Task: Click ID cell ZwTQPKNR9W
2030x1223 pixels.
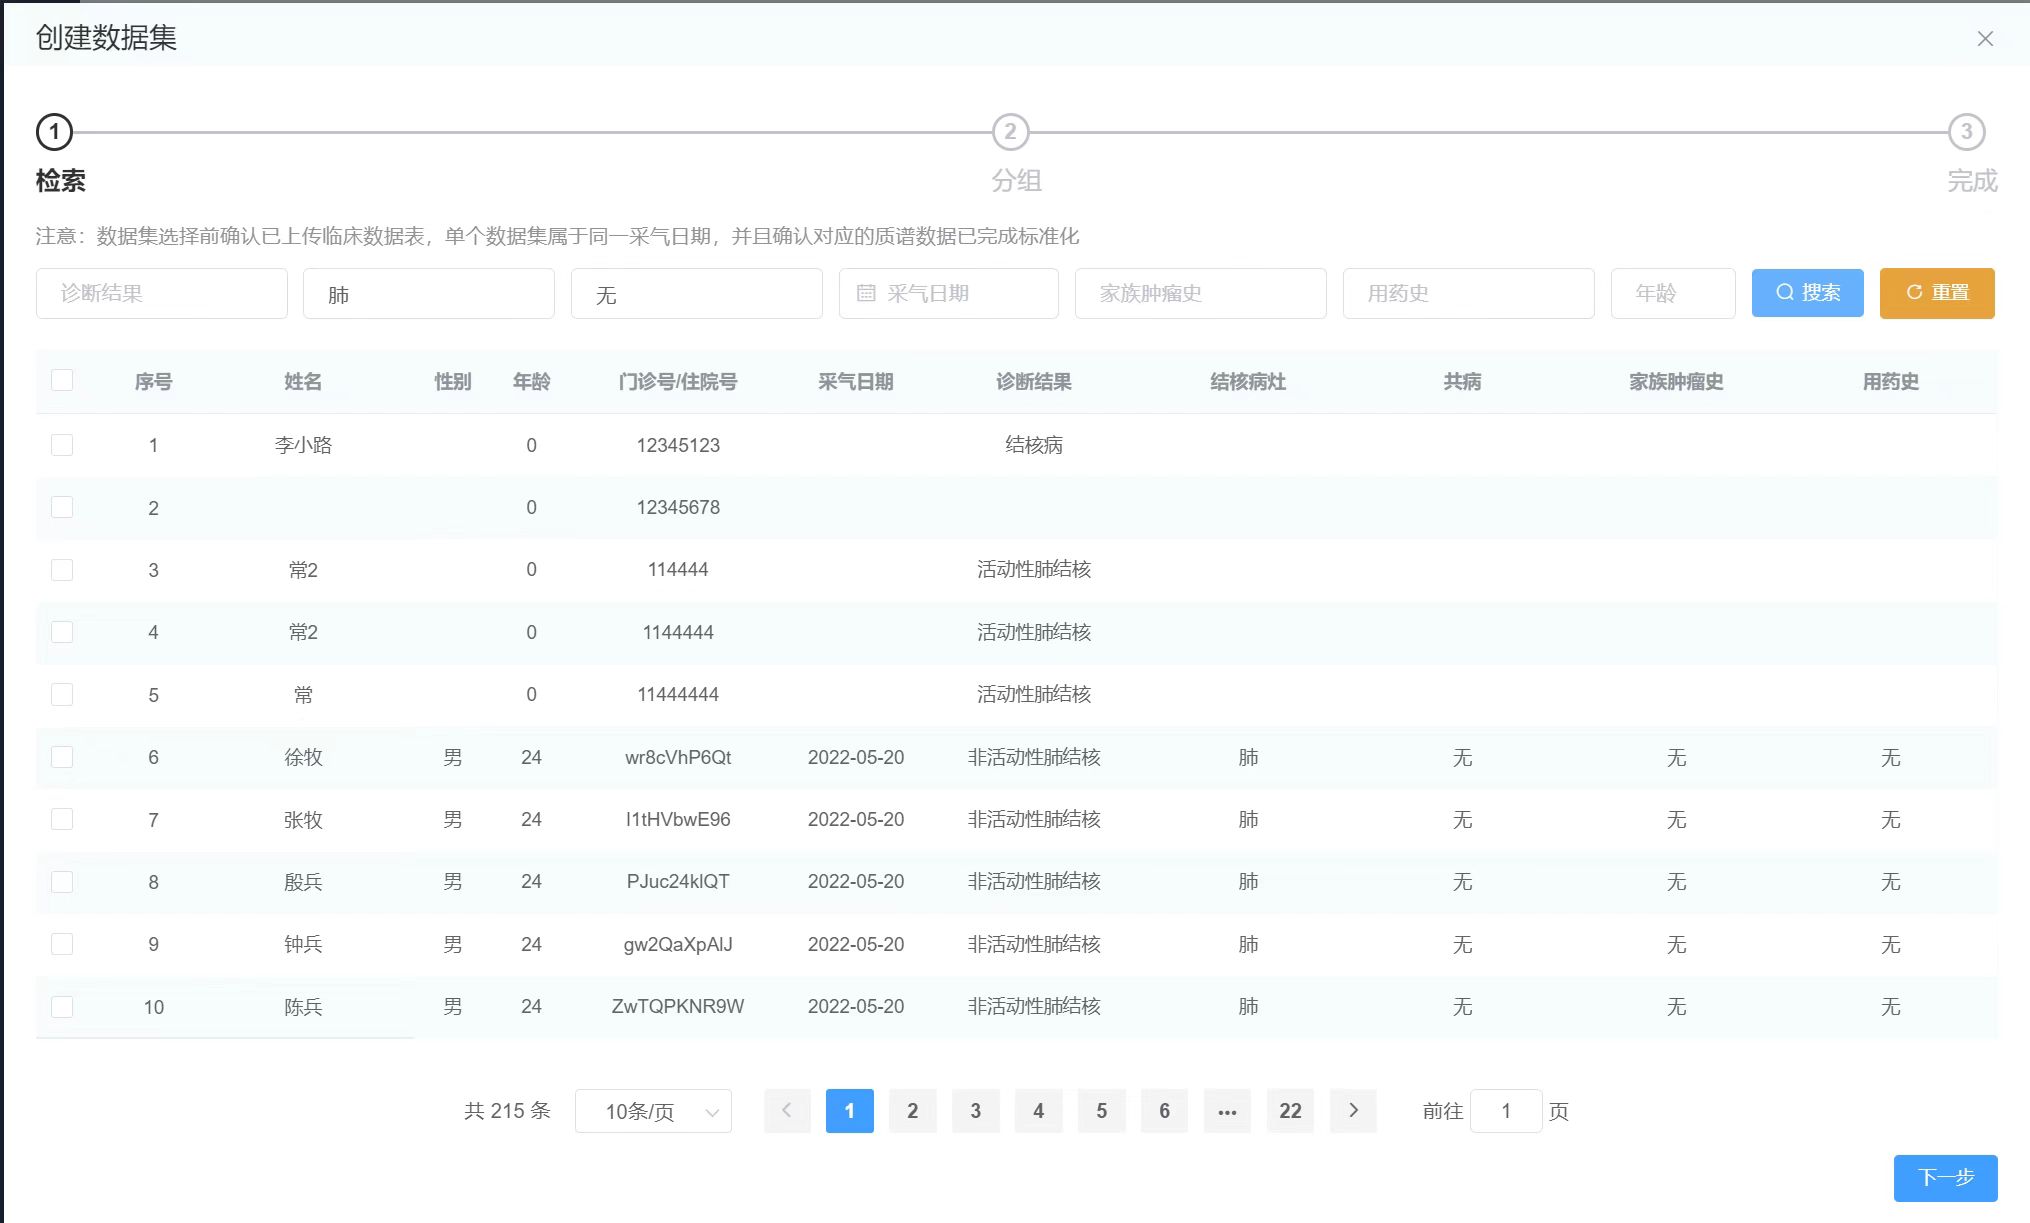Action: 678,1006
